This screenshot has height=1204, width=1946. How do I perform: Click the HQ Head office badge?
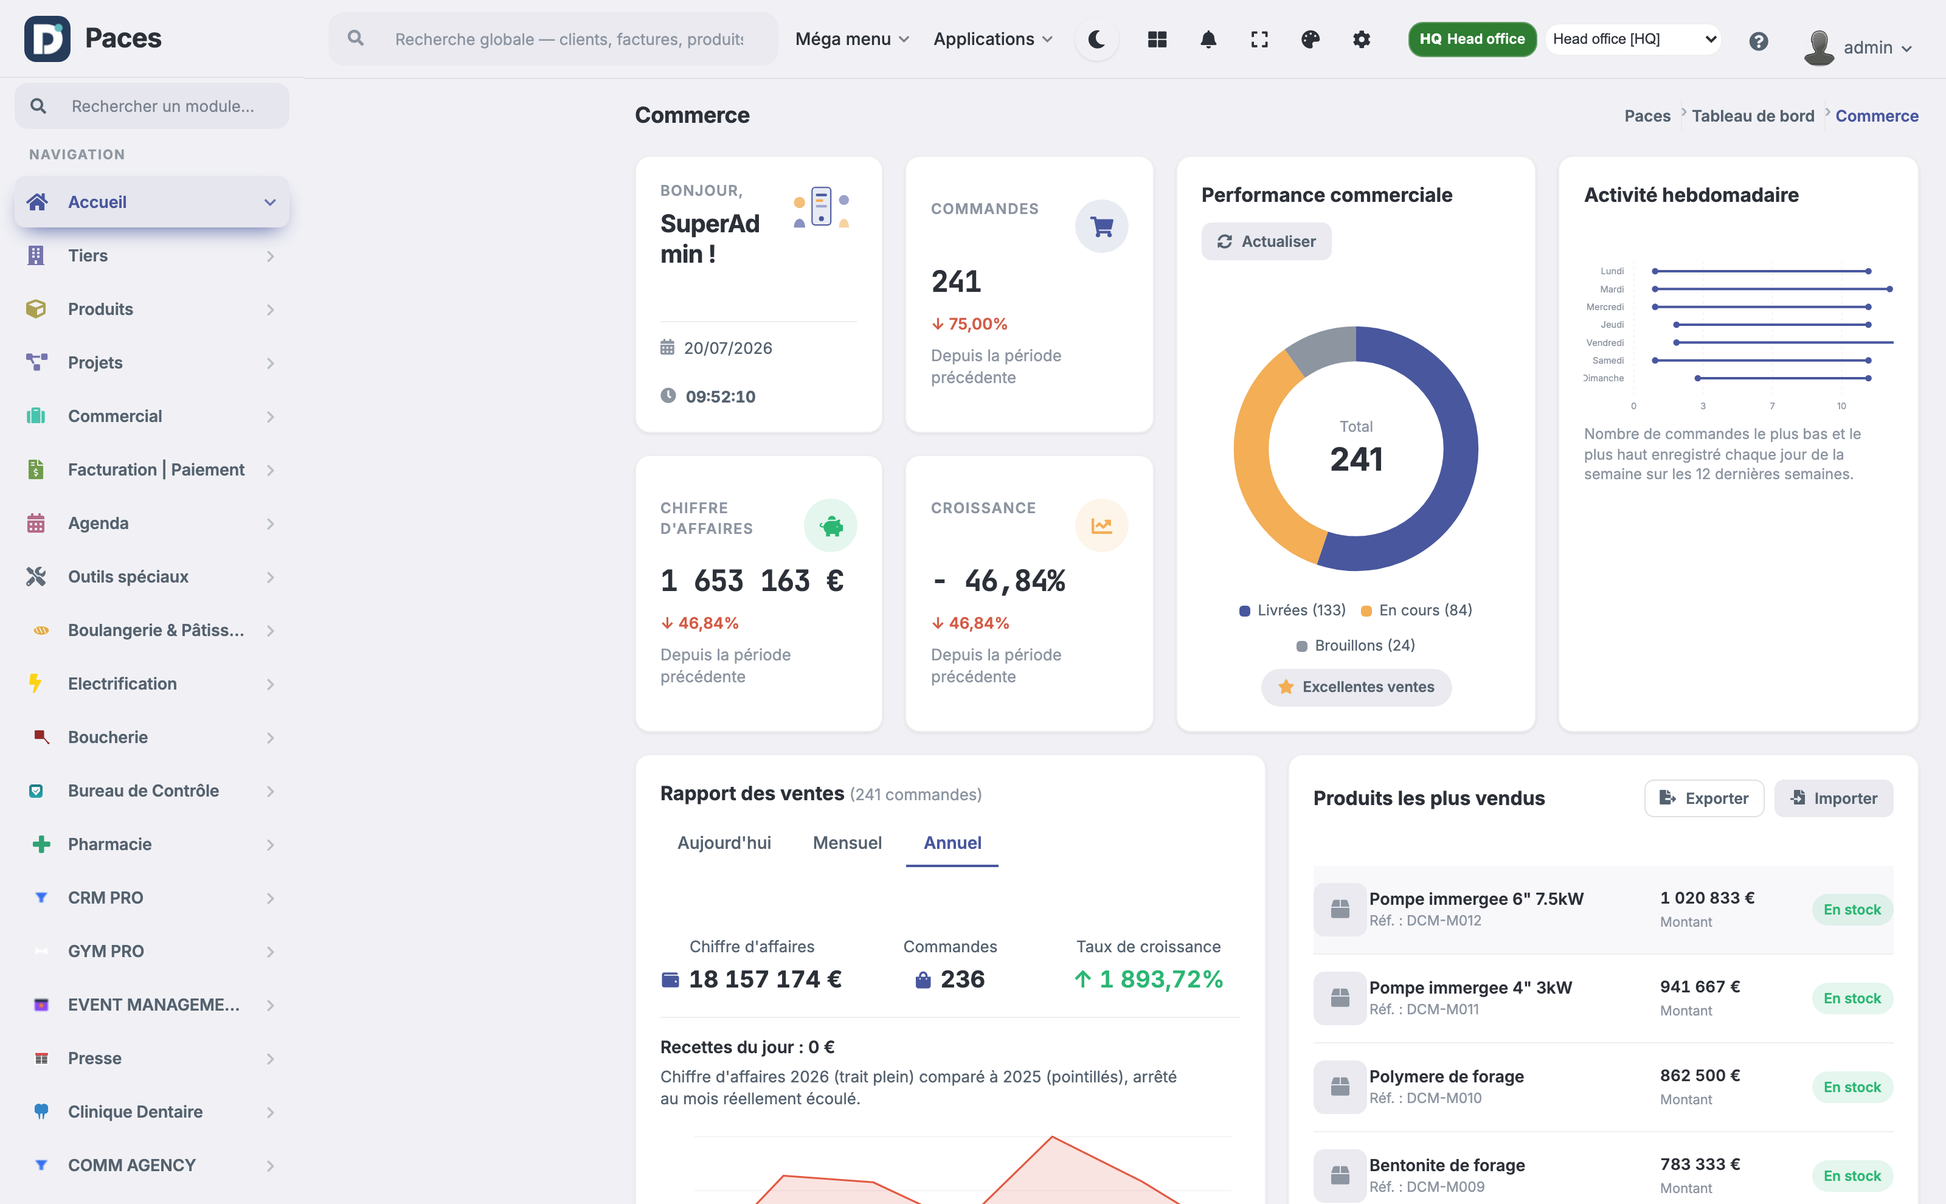point(1472,39)
